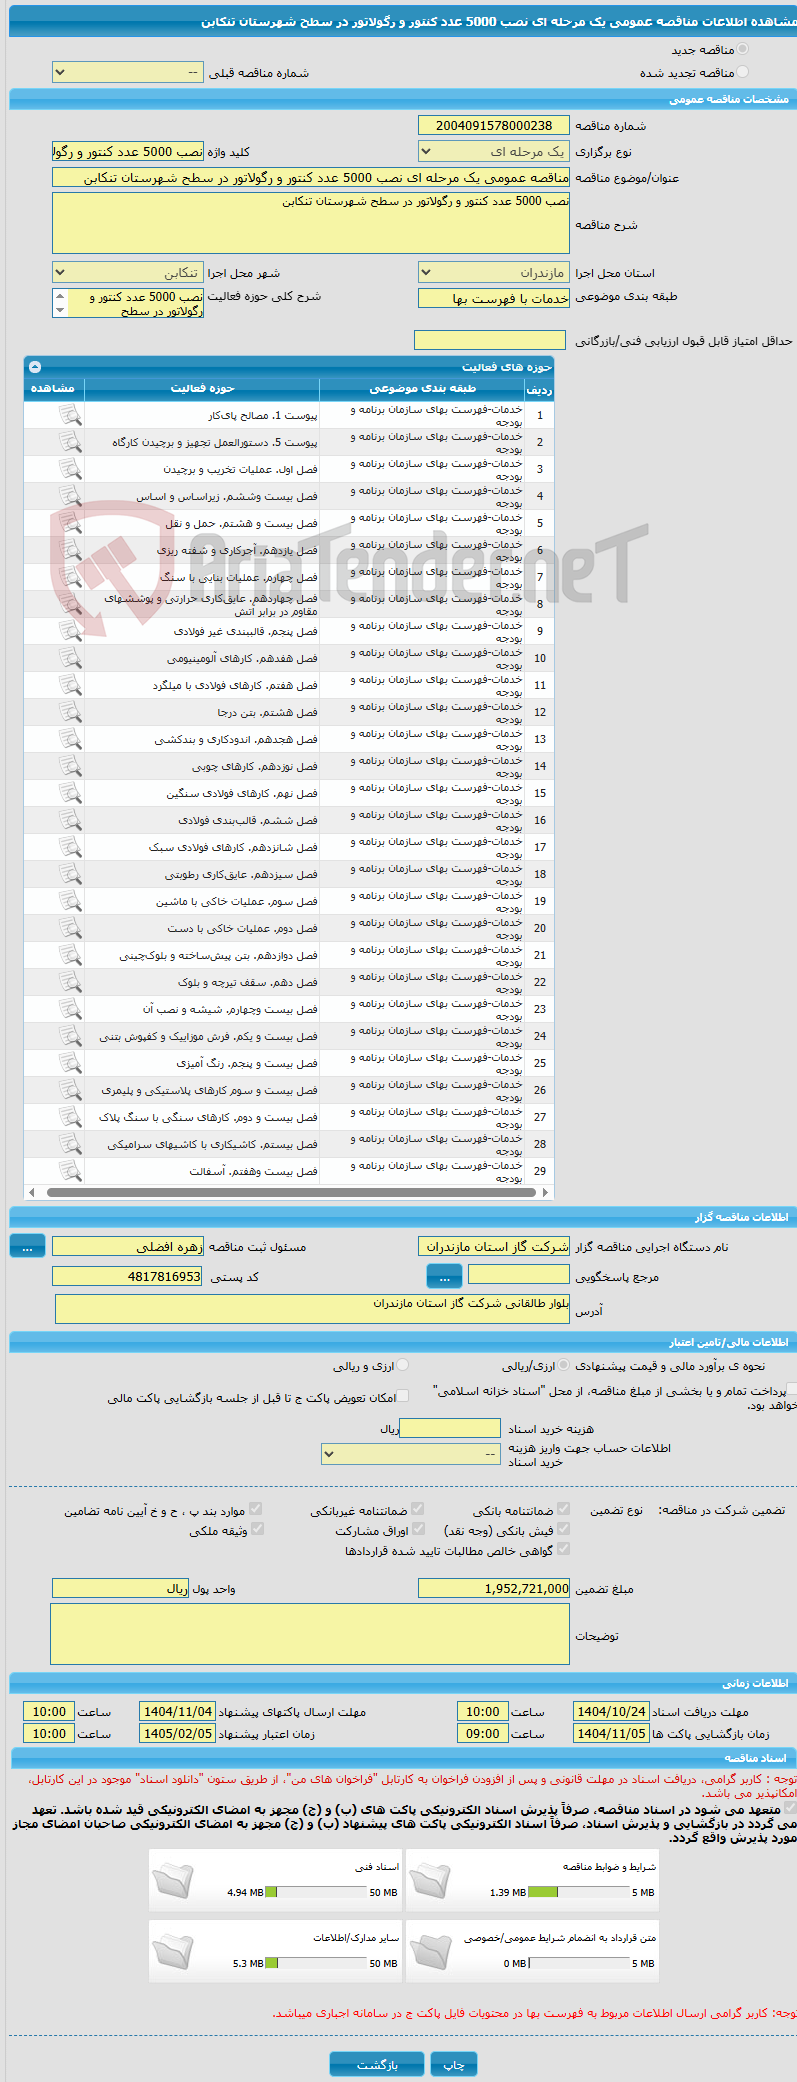
Task: Click the شرایط و ضوابط size progress bar
Action: pyautogui.click(x=579, y=1892)
